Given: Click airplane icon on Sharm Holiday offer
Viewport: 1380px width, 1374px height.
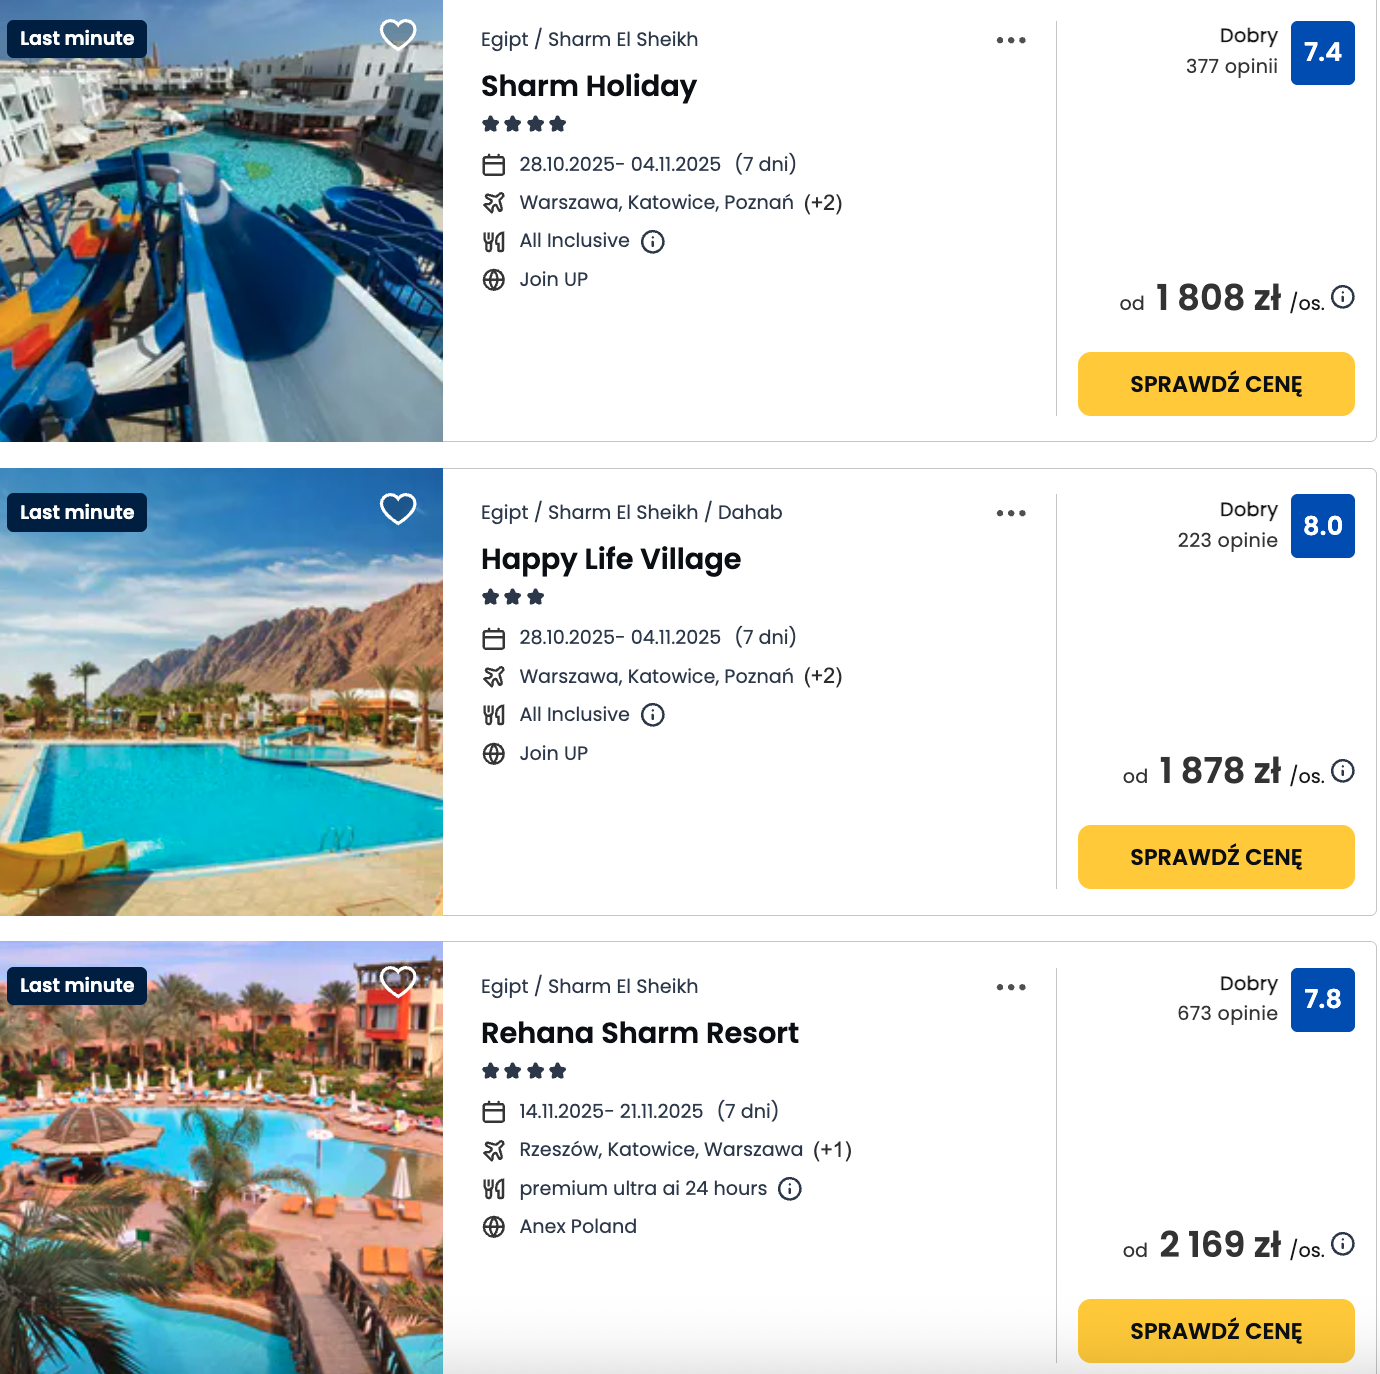Looking at the screenshot, I should [494, 203].
